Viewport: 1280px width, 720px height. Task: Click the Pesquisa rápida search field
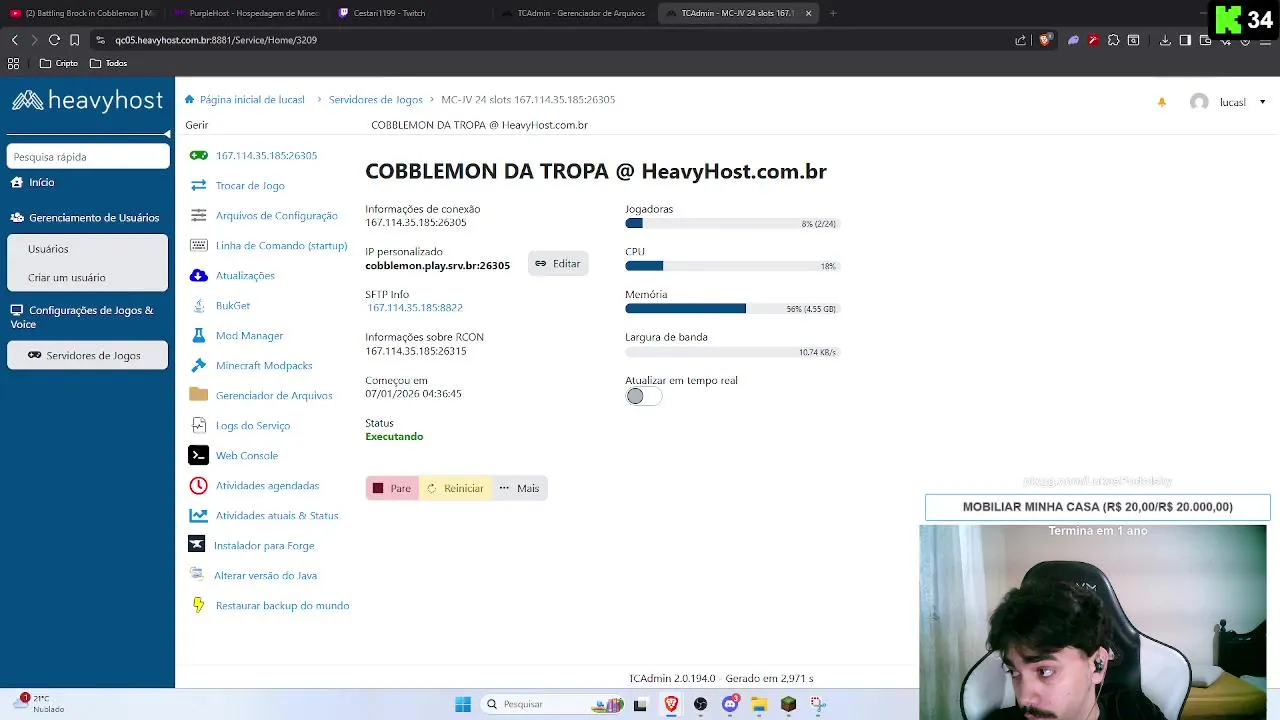[88, 156]
